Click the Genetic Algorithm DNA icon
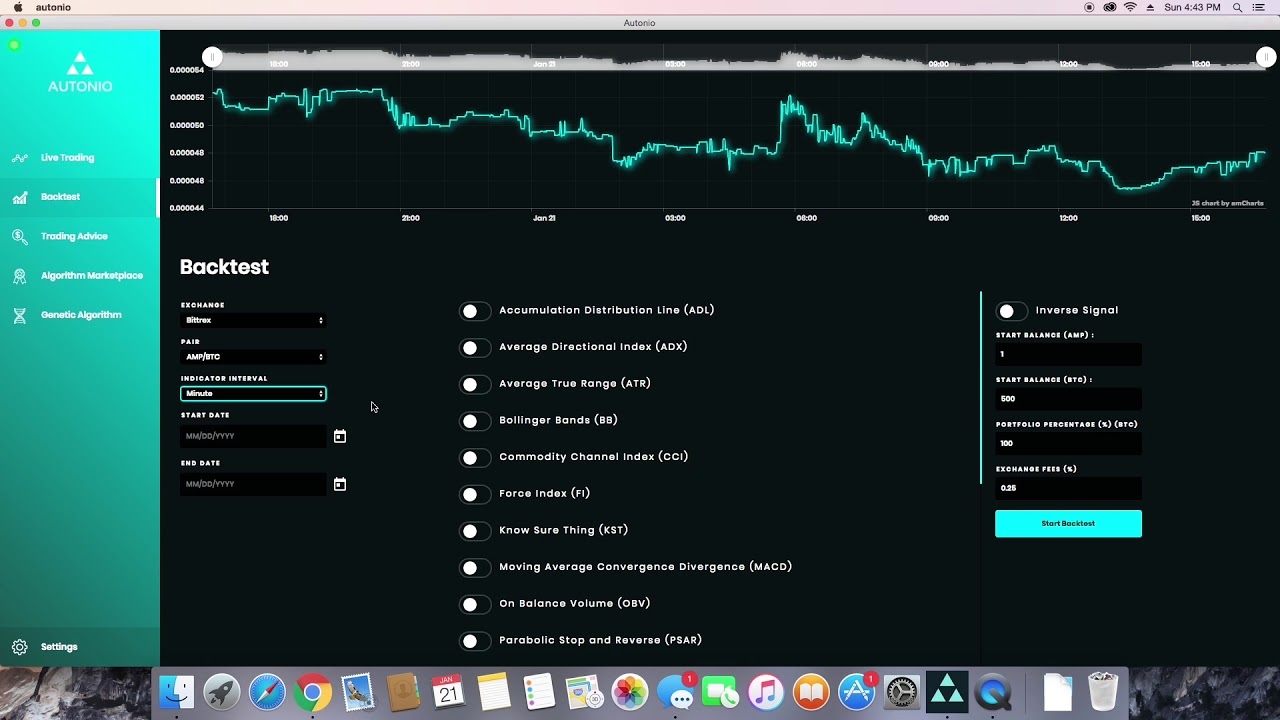Screen dimensions: 1280x720 (x=20, y=315)
